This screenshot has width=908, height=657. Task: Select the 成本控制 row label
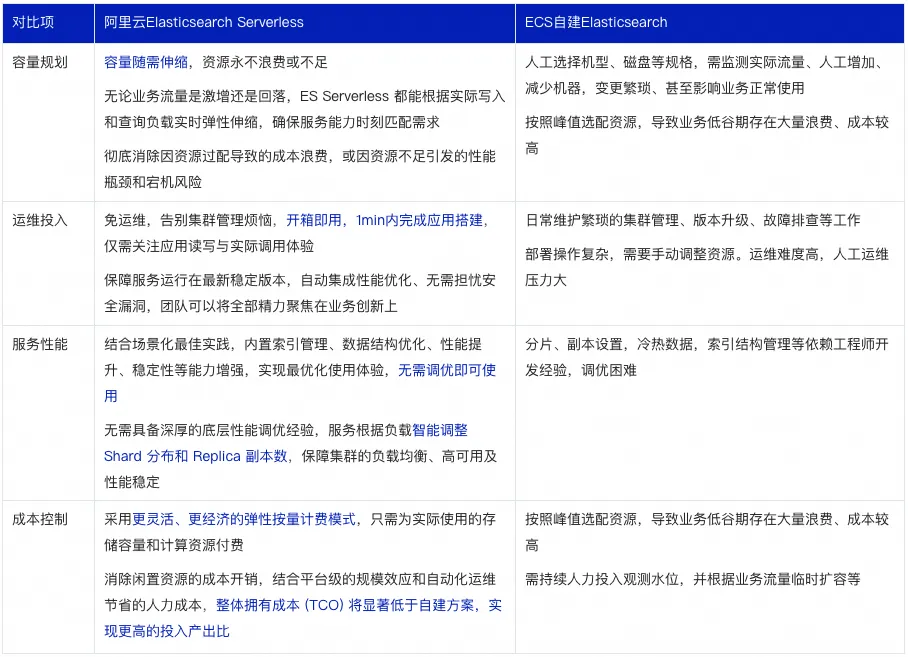pos(39,519)
